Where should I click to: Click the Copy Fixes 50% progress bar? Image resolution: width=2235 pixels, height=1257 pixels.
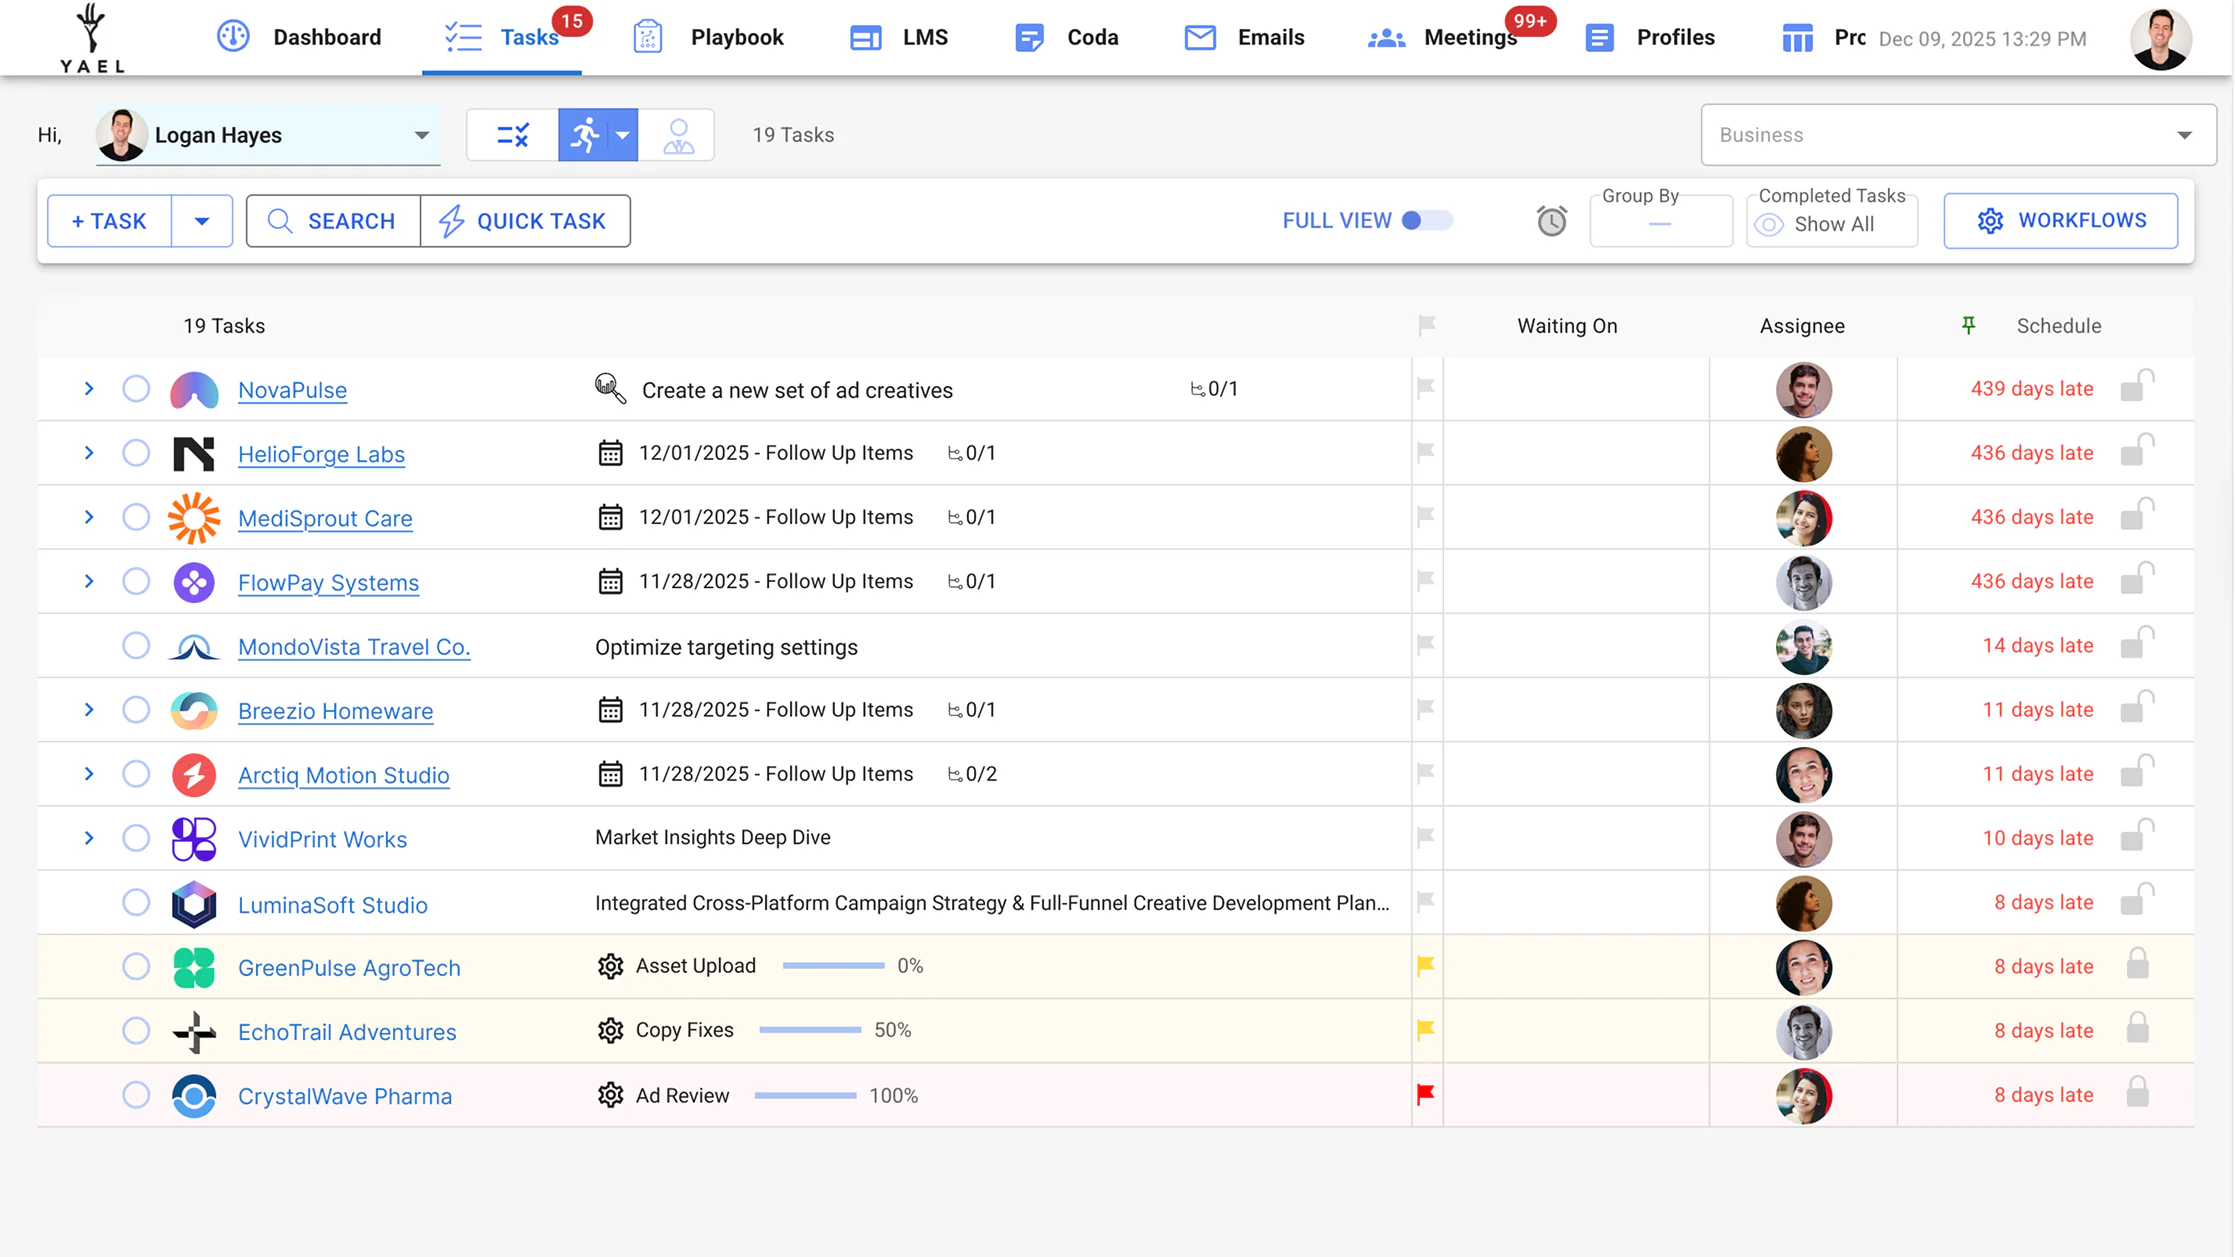[x=810, y=1030]
